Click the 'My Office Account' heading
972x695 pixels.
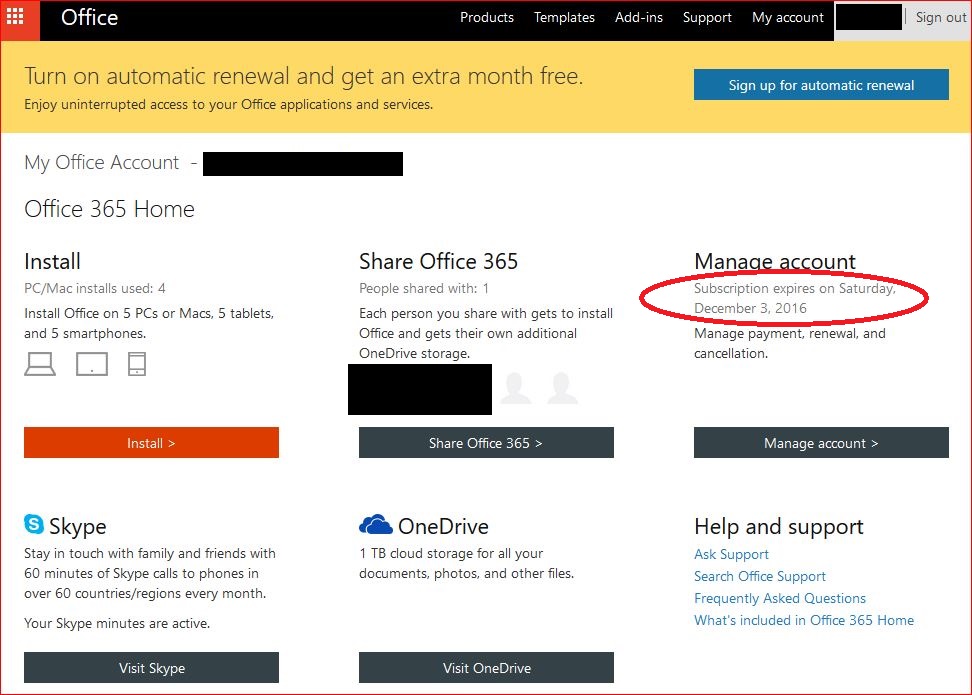[102, 162]
